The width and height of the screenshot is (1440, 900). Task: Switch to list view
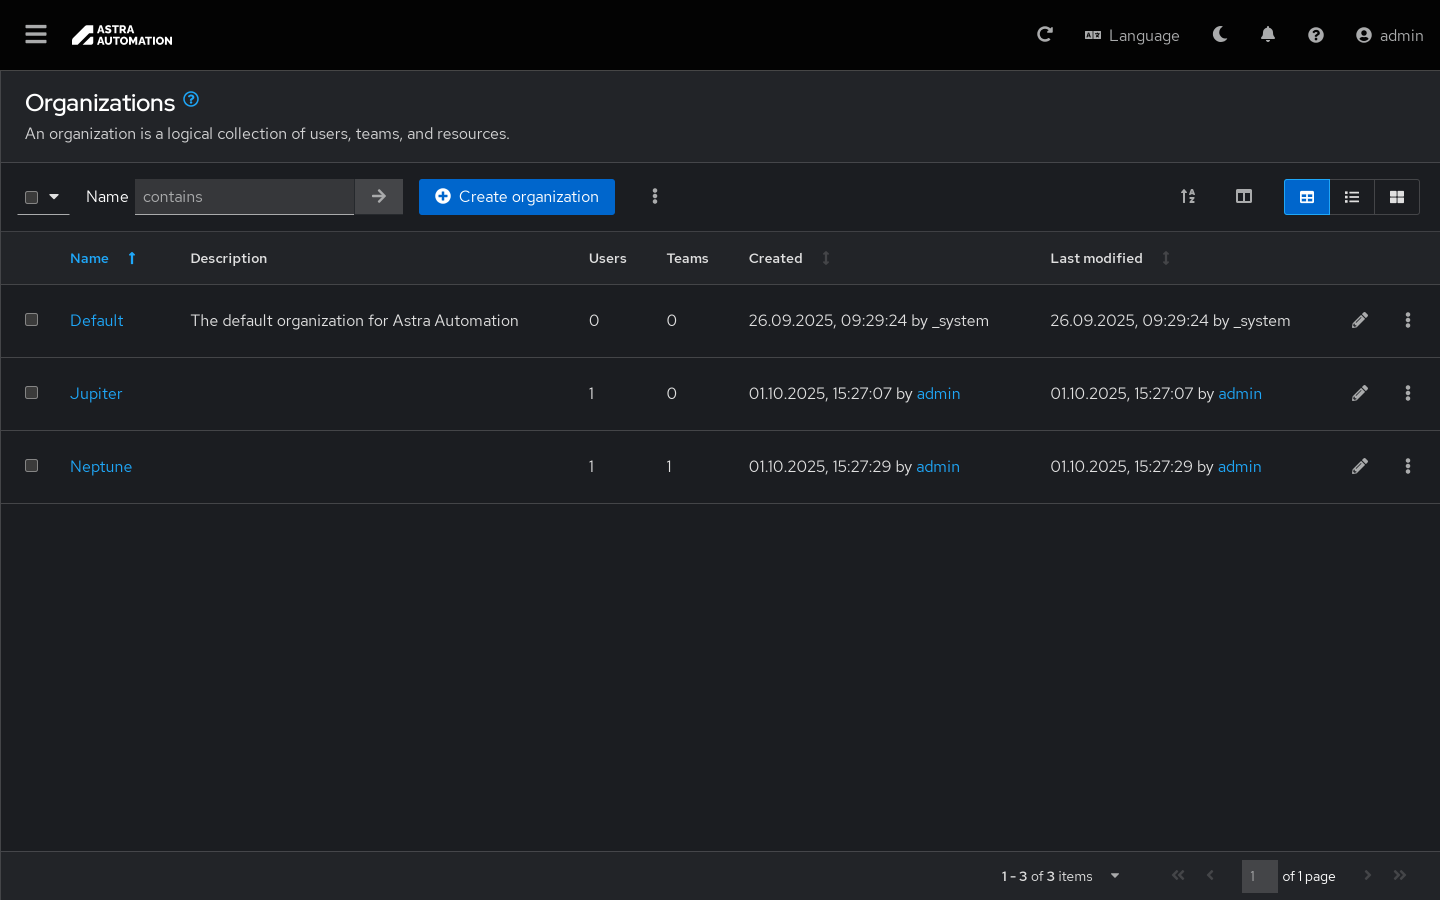coord(1352,197)
